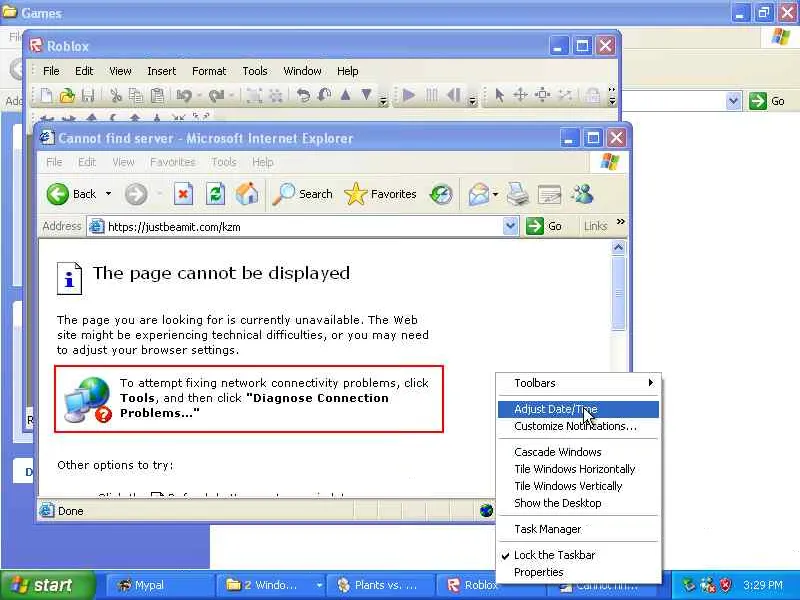800x600 pixels.
Task: Open the Mail icon dropdown arrow
Action: tap(495, 194)
